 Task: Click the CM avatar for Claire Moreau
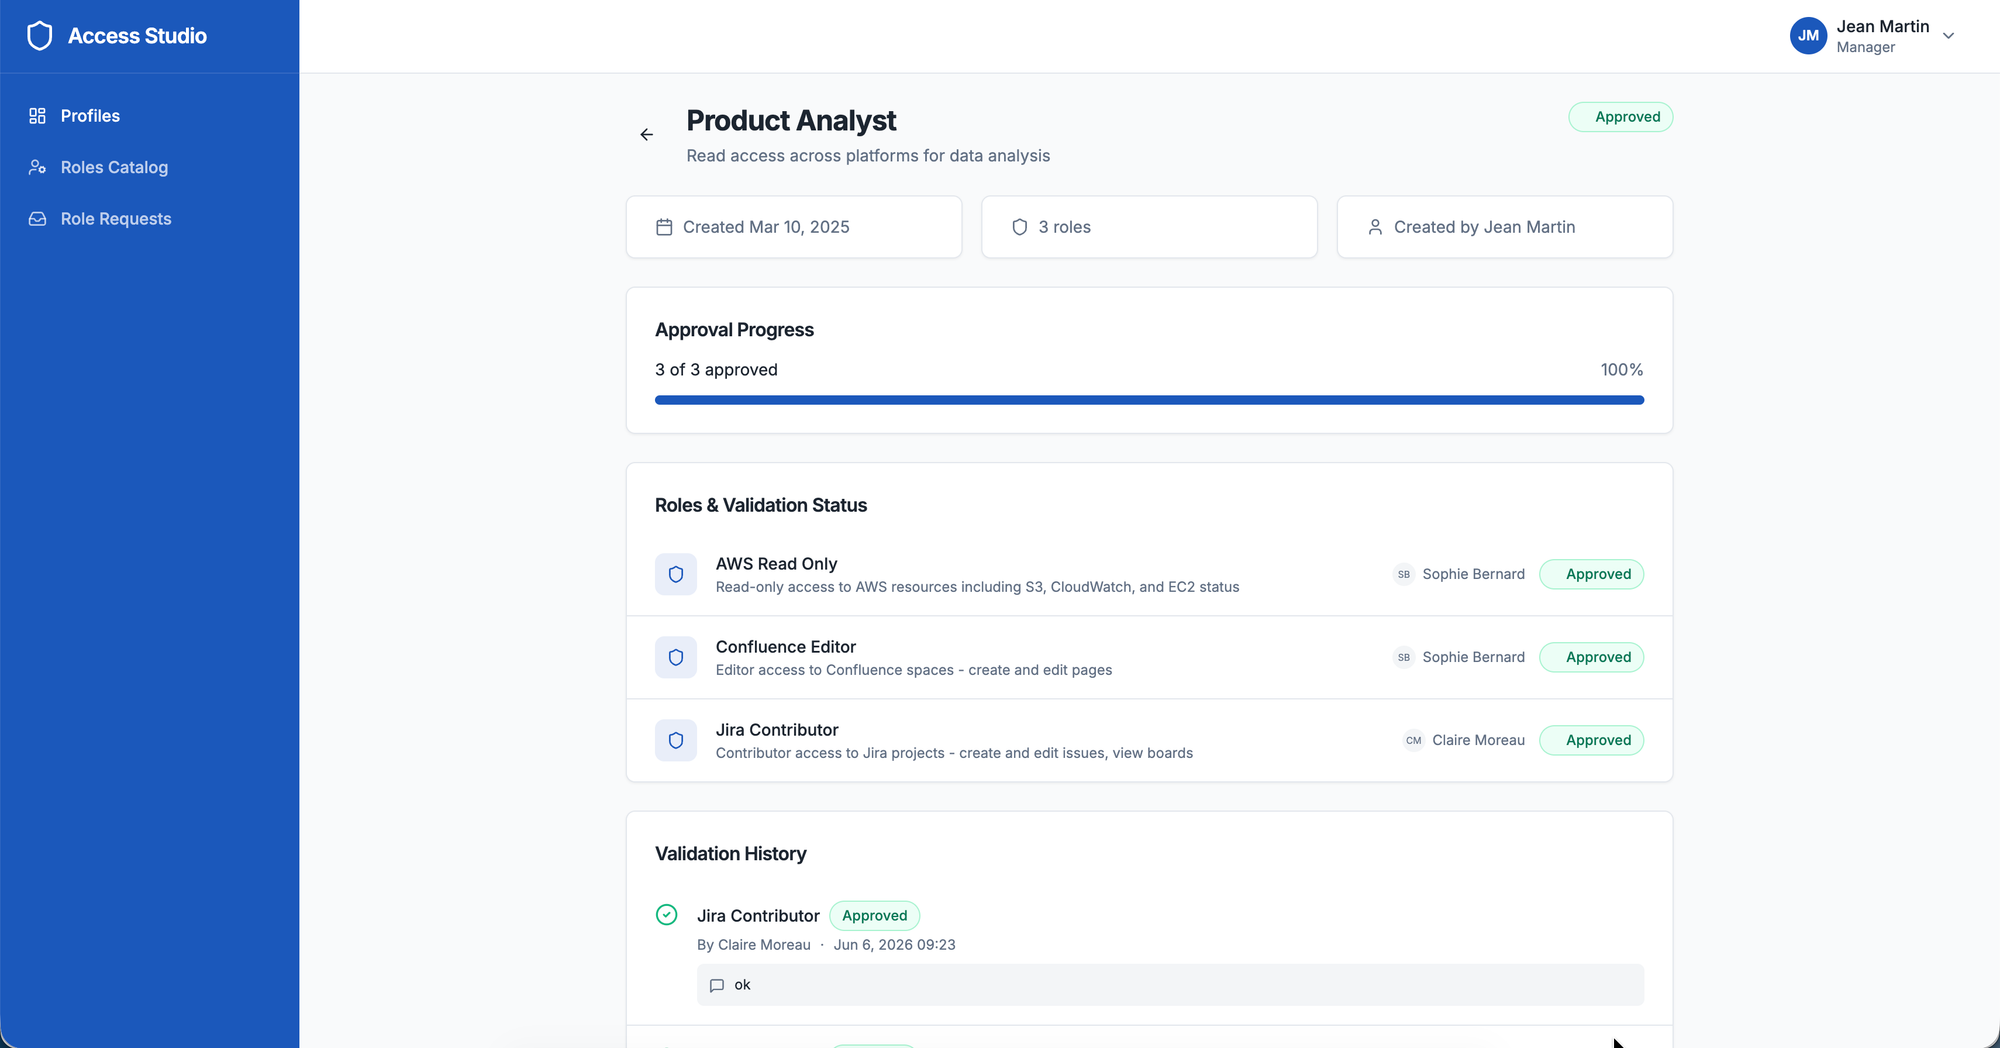point(1413,740)
